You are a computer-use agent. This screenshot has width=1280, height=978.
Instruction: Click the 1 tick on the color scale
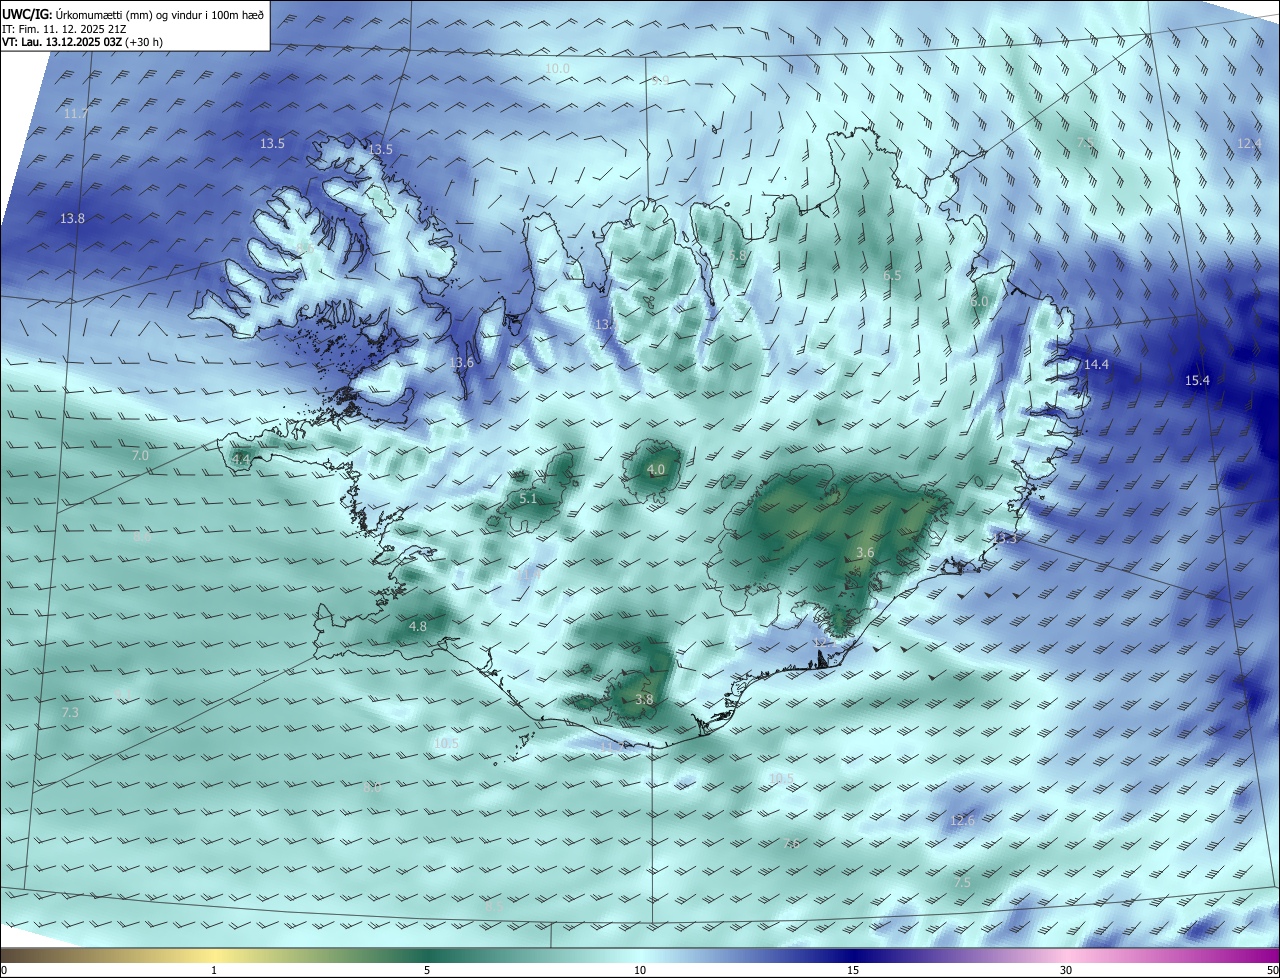point(214,970)
